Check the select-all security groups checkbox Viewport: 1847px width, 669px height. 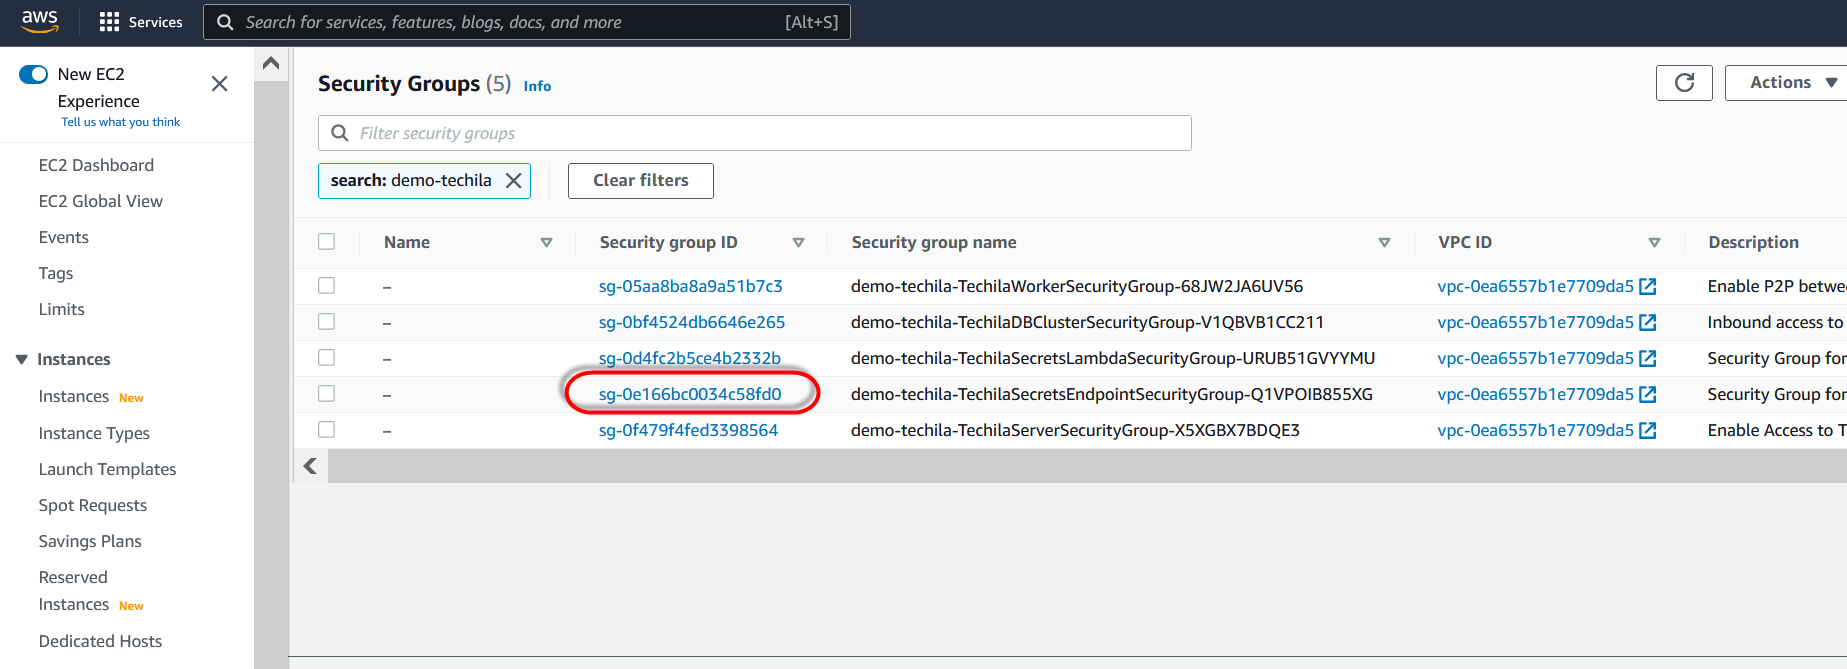coord(326,242)
